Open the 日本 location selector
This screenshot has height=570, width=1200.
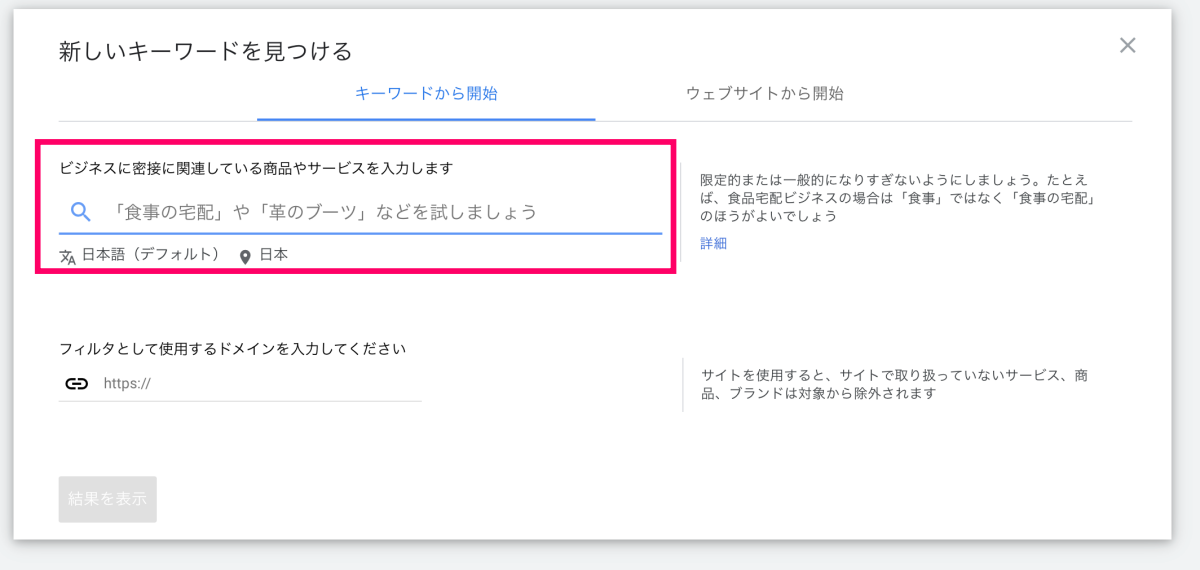pos(273,255)
